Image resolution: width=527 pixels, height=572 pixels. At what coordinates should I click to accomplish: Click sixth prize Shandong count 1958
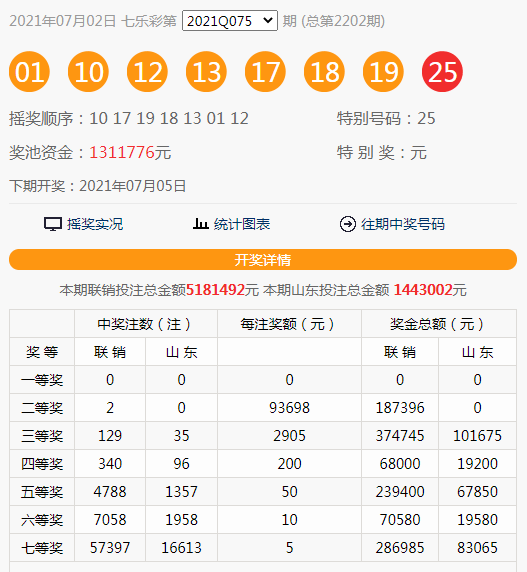pyautogui.click(x=182, y=520)
